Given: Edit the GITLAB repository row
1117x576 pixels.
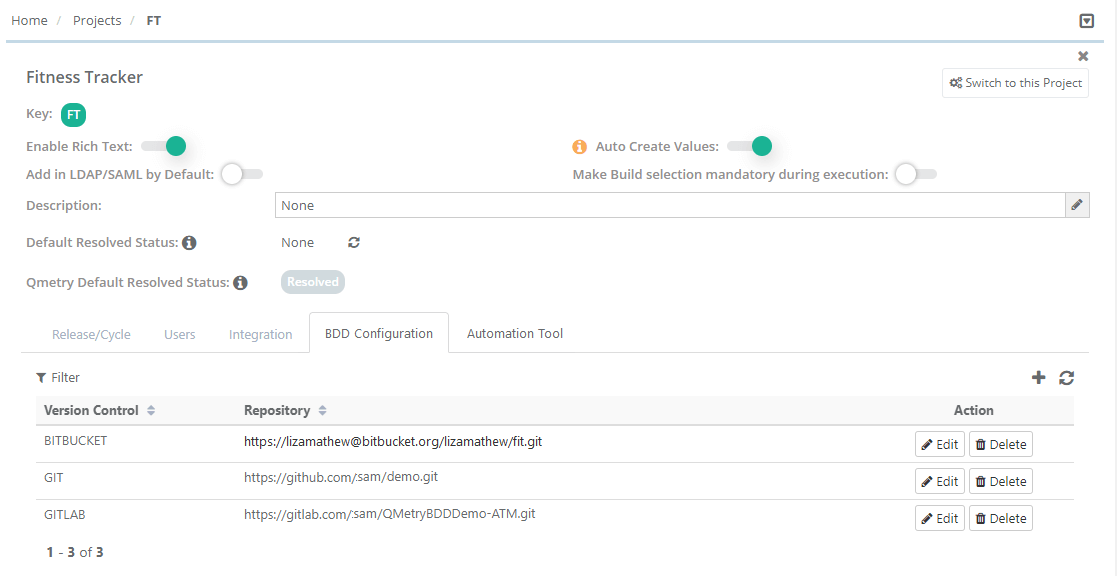Looking at the screenshot, I should click(940, 518).
